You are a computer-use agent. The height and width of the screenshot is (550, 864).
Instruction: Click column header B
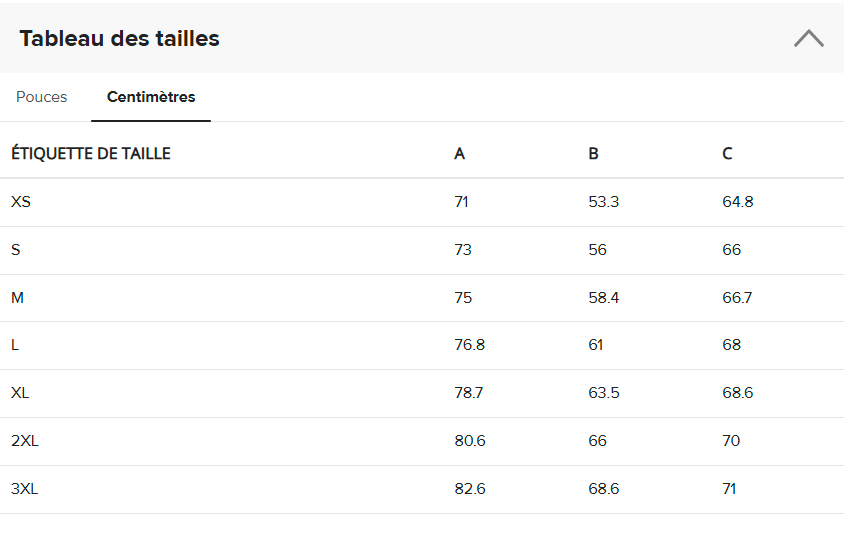click(594, 154)
